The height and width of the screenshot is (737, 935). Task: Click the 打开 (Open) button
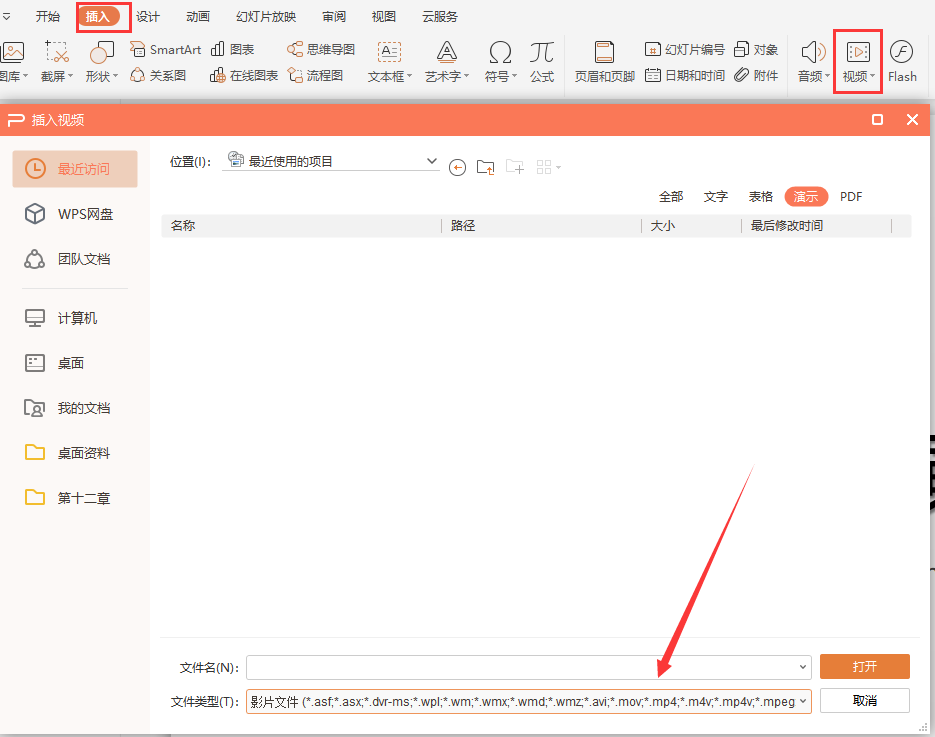click(864, 667)
